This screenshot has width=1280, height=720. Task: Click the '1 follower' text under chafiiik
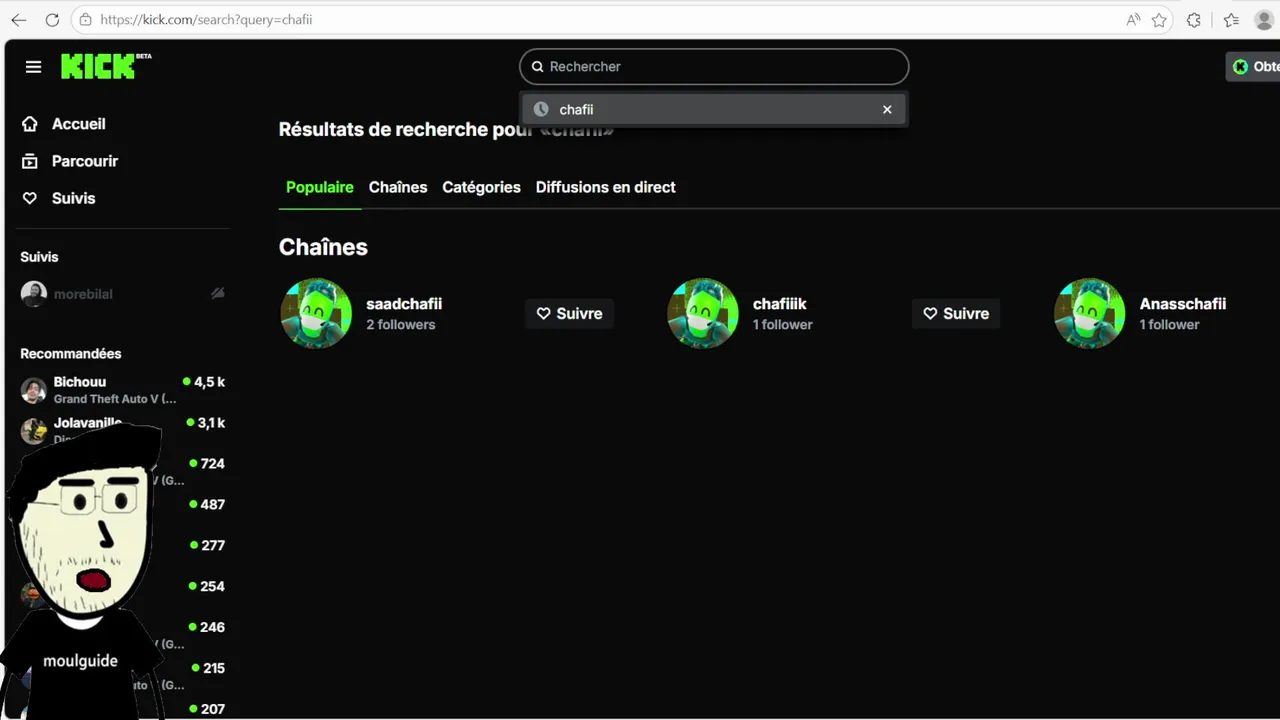tap(783, 325)
